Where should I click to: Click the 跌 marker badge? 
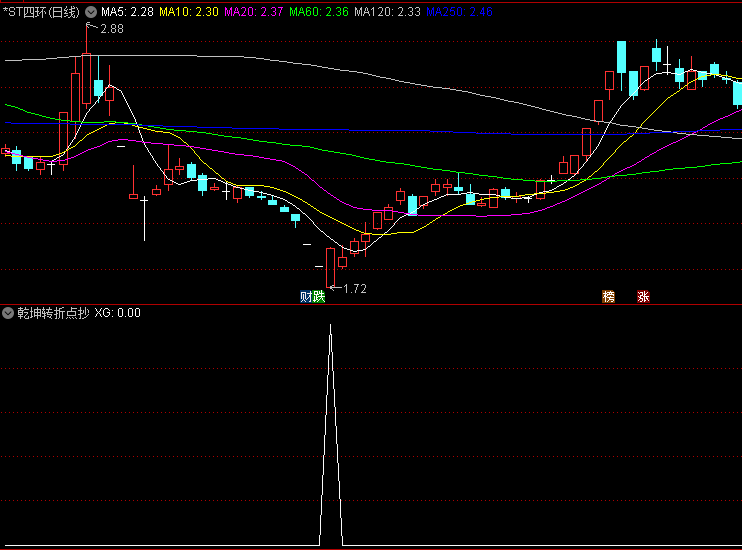[x=318, y=297]
